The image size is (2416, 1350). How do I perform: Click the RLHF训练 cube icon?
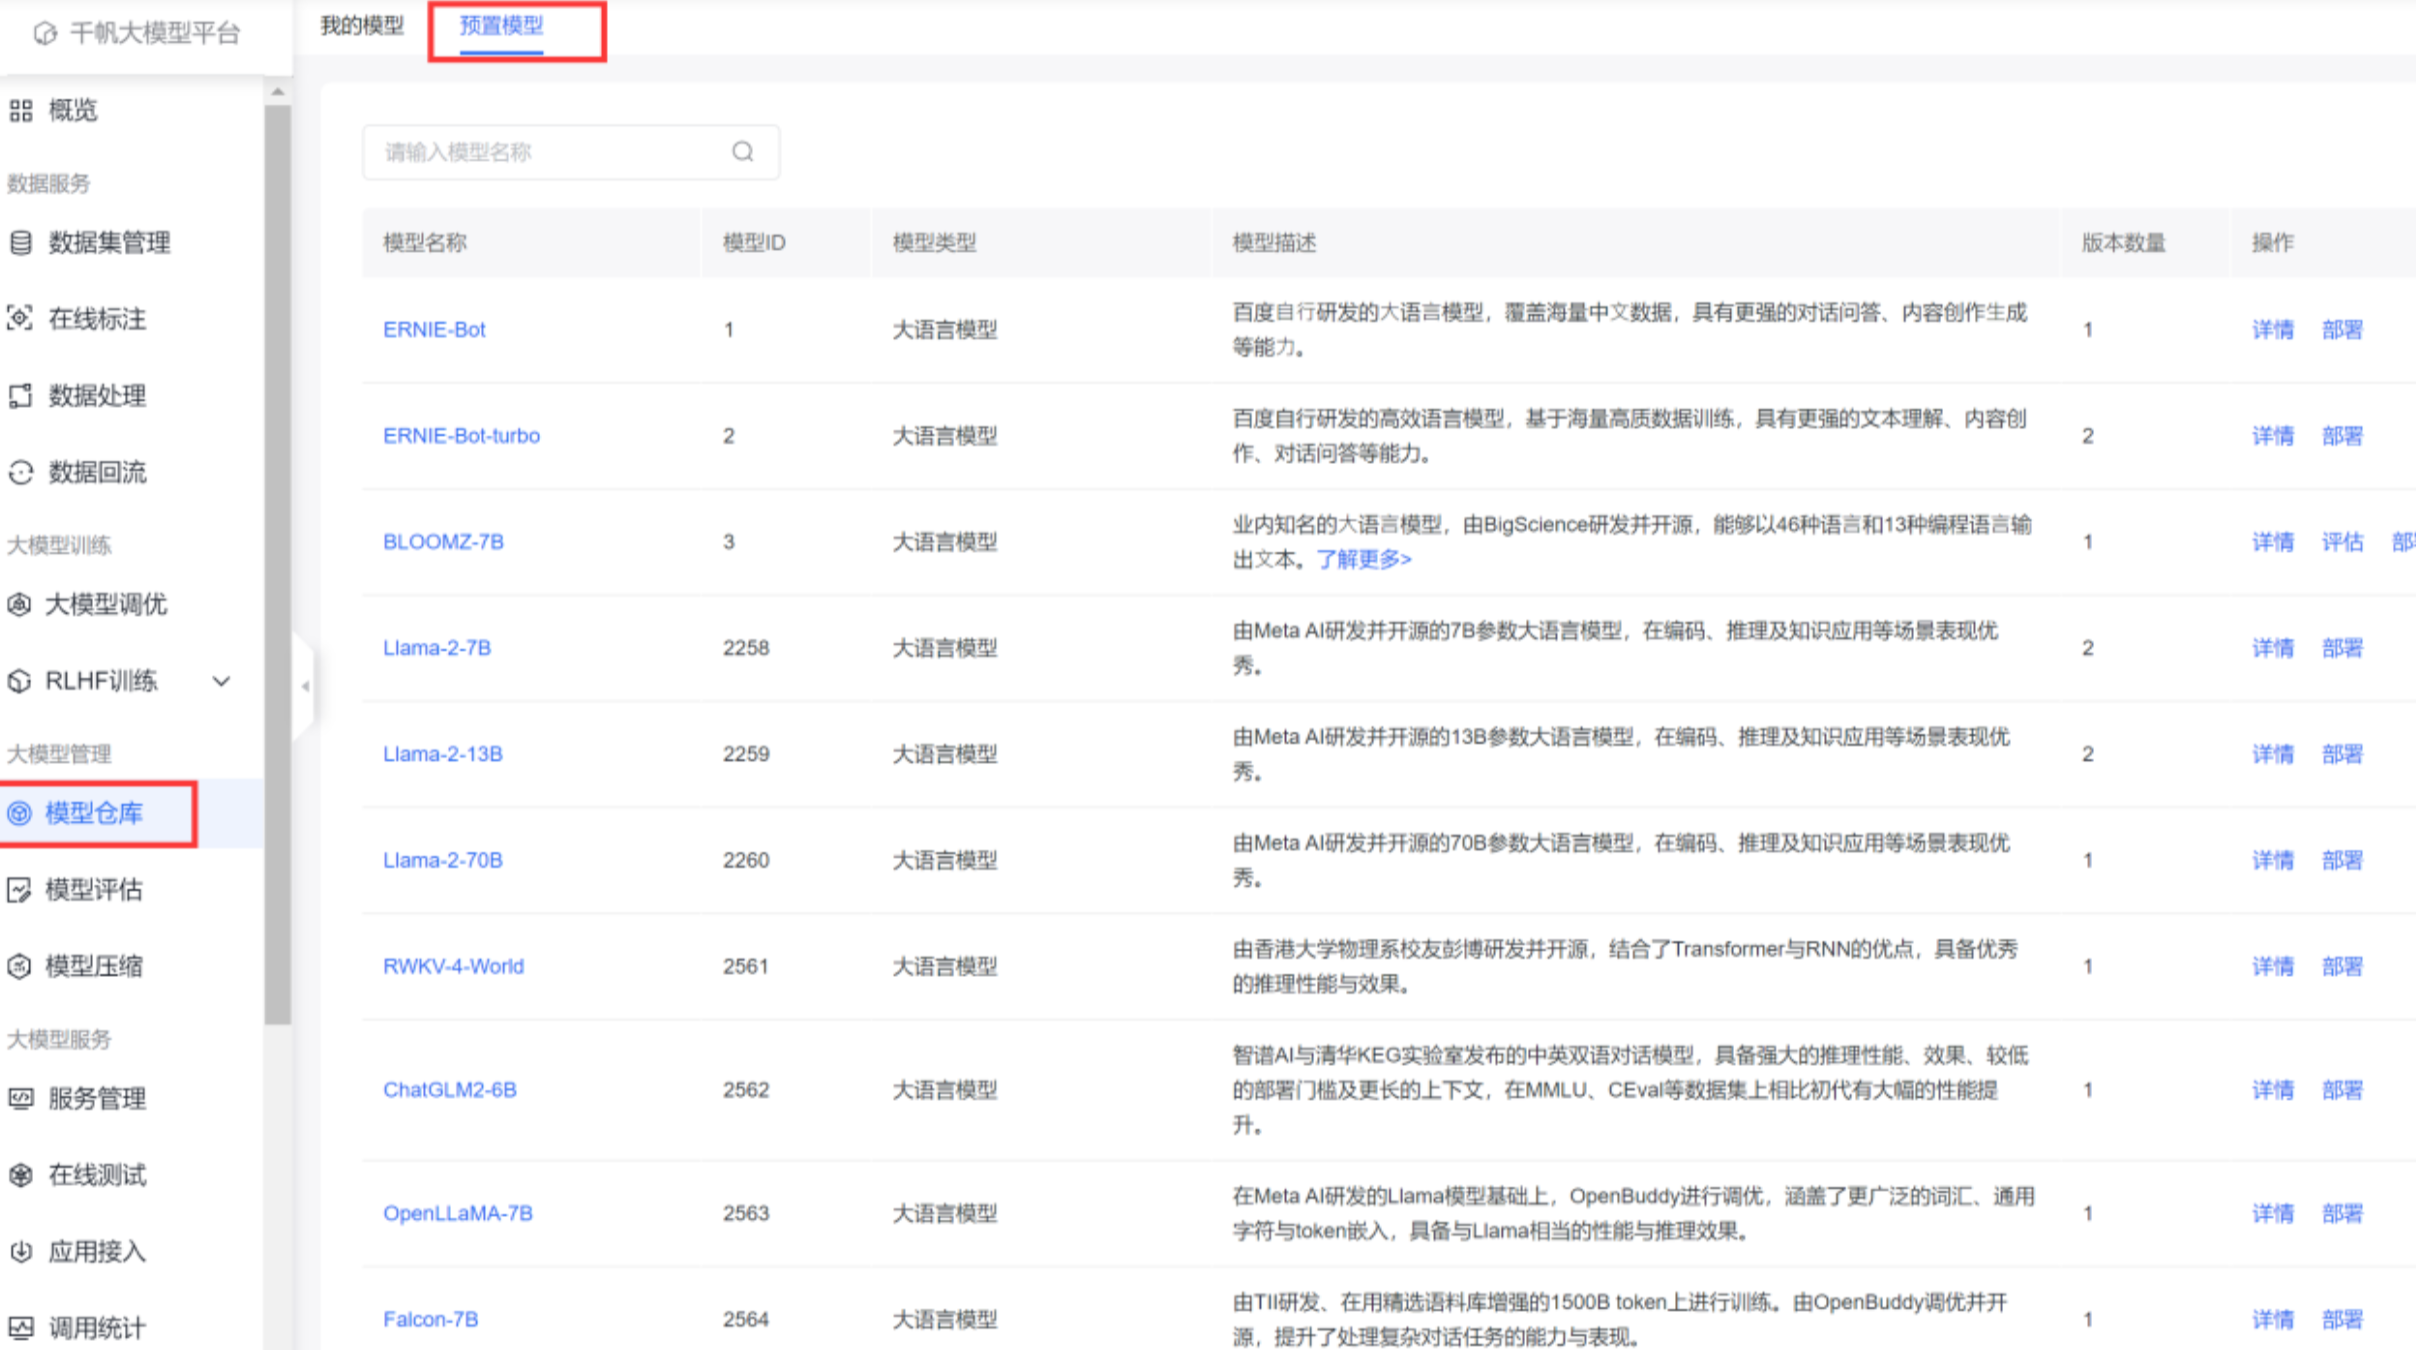tap(20, 681)
